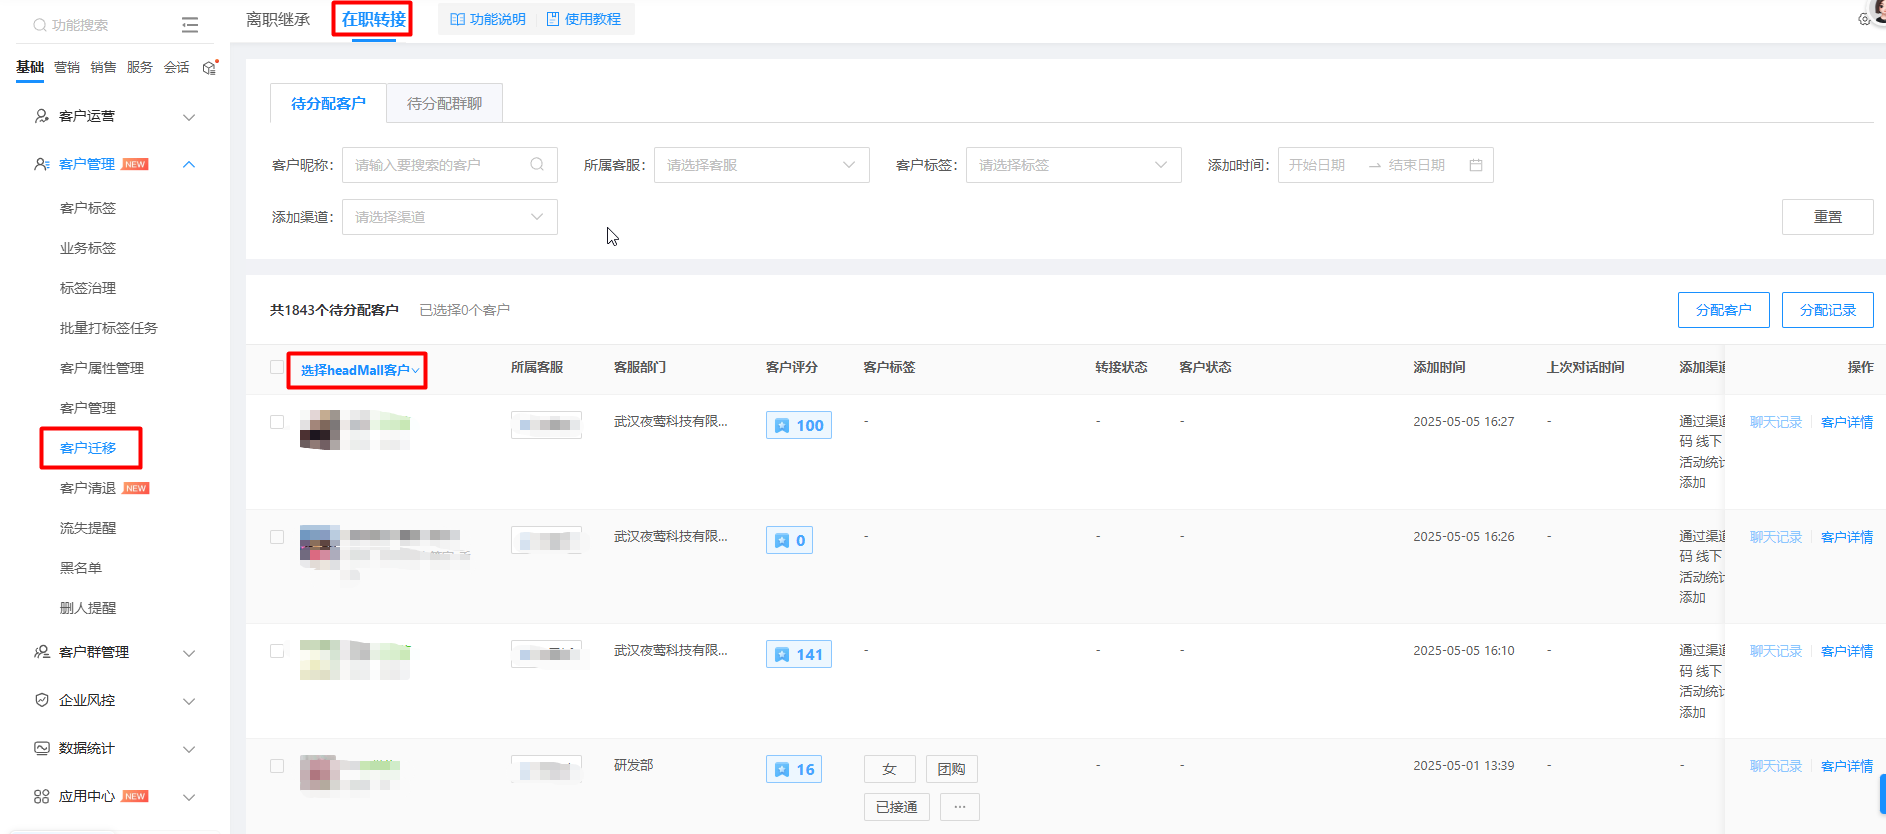1886x834 pixels.
Task: Open 标签治理 in the sidebar
Action: click(x=88, y=288)
